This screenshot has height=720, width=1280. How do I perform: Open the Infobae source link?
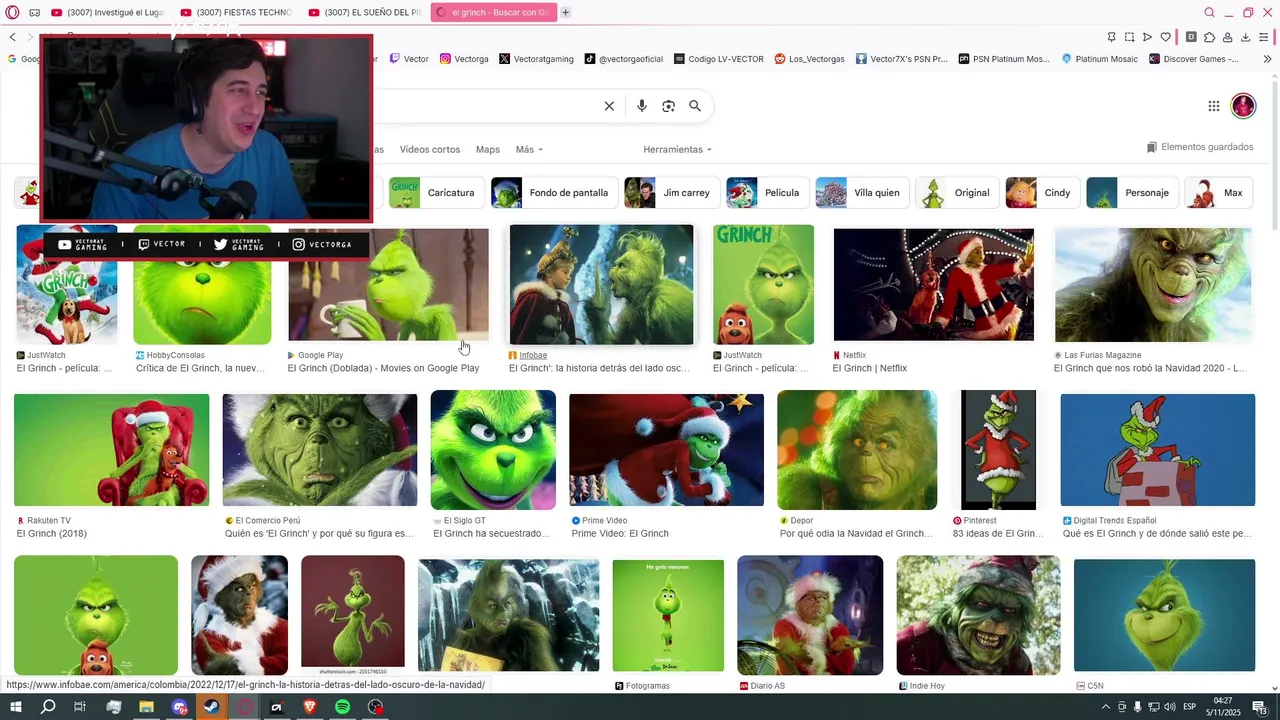(533, 355)
